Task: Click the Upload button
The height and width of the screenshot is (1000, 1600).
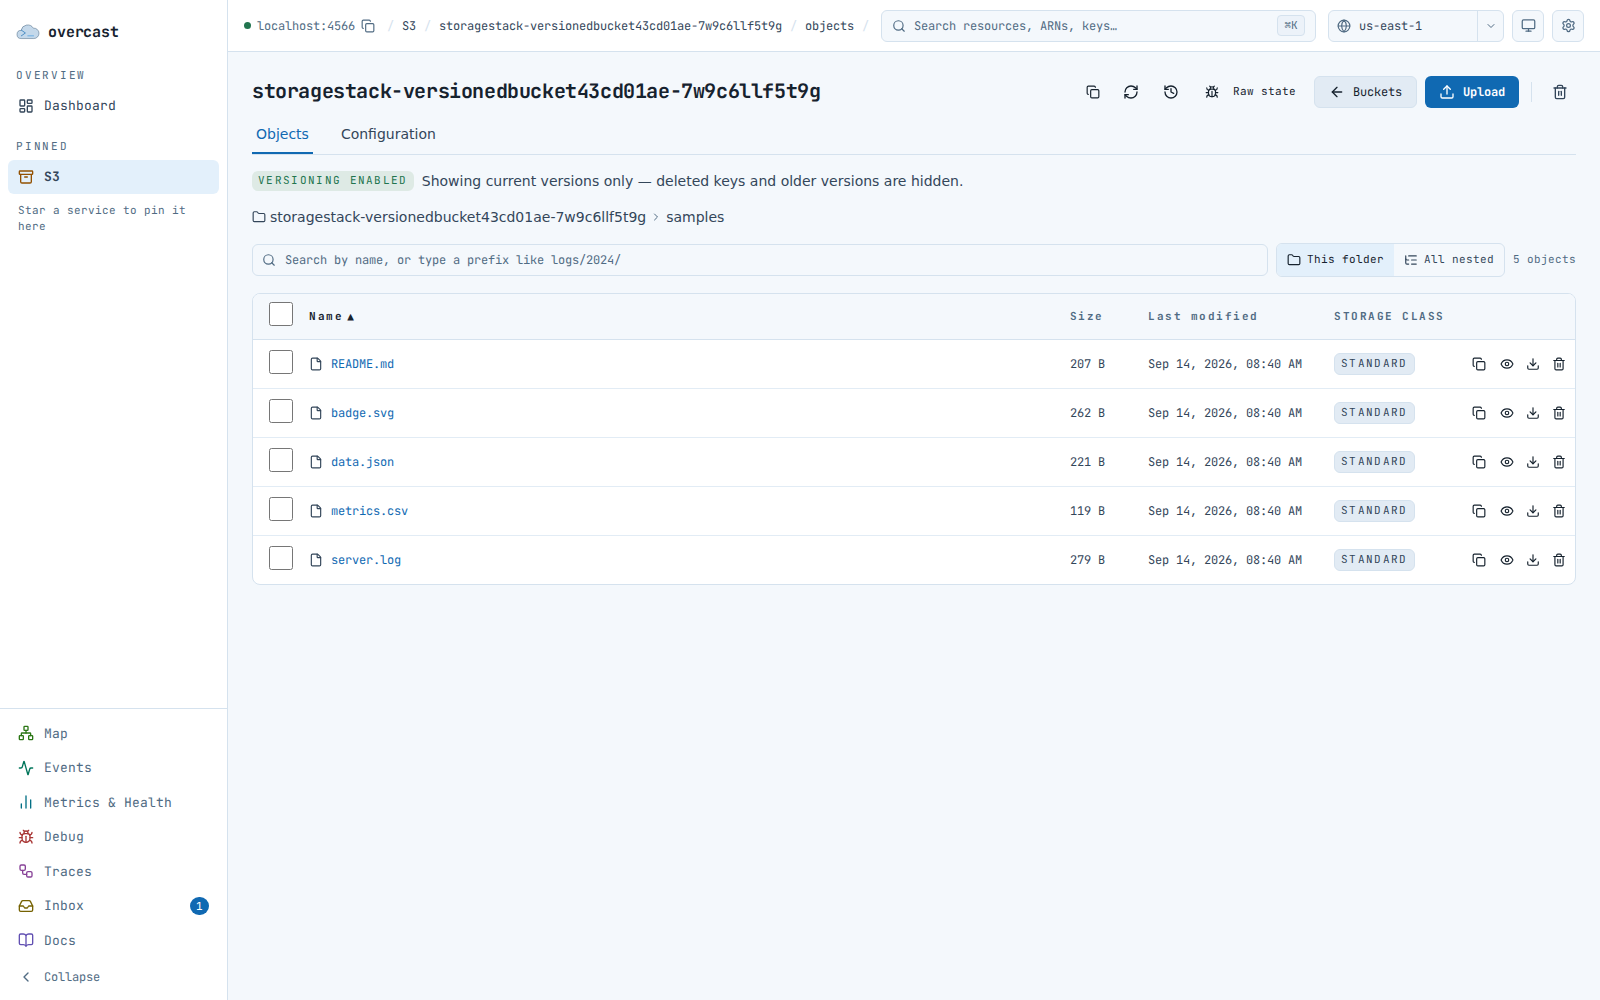Action: [1471, 92]
